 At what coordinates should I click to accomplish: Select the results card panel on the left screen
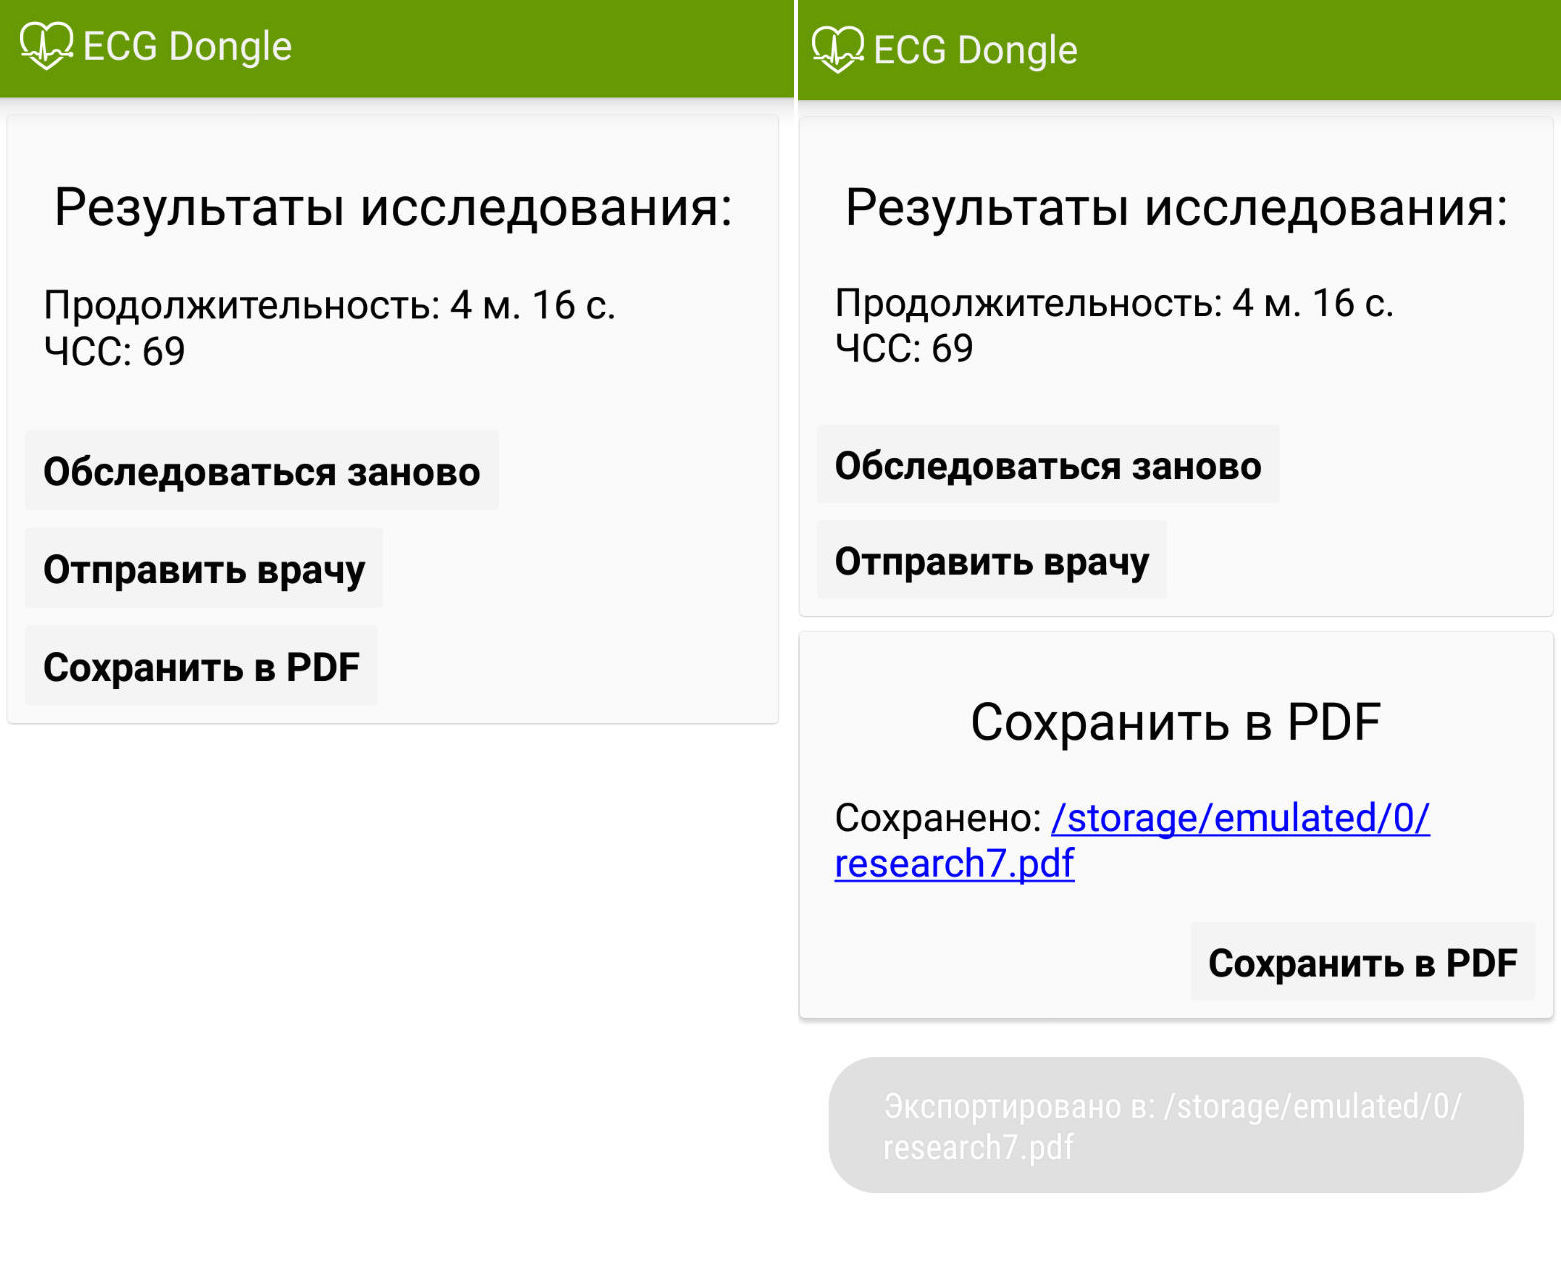click(x=394, y=417)
